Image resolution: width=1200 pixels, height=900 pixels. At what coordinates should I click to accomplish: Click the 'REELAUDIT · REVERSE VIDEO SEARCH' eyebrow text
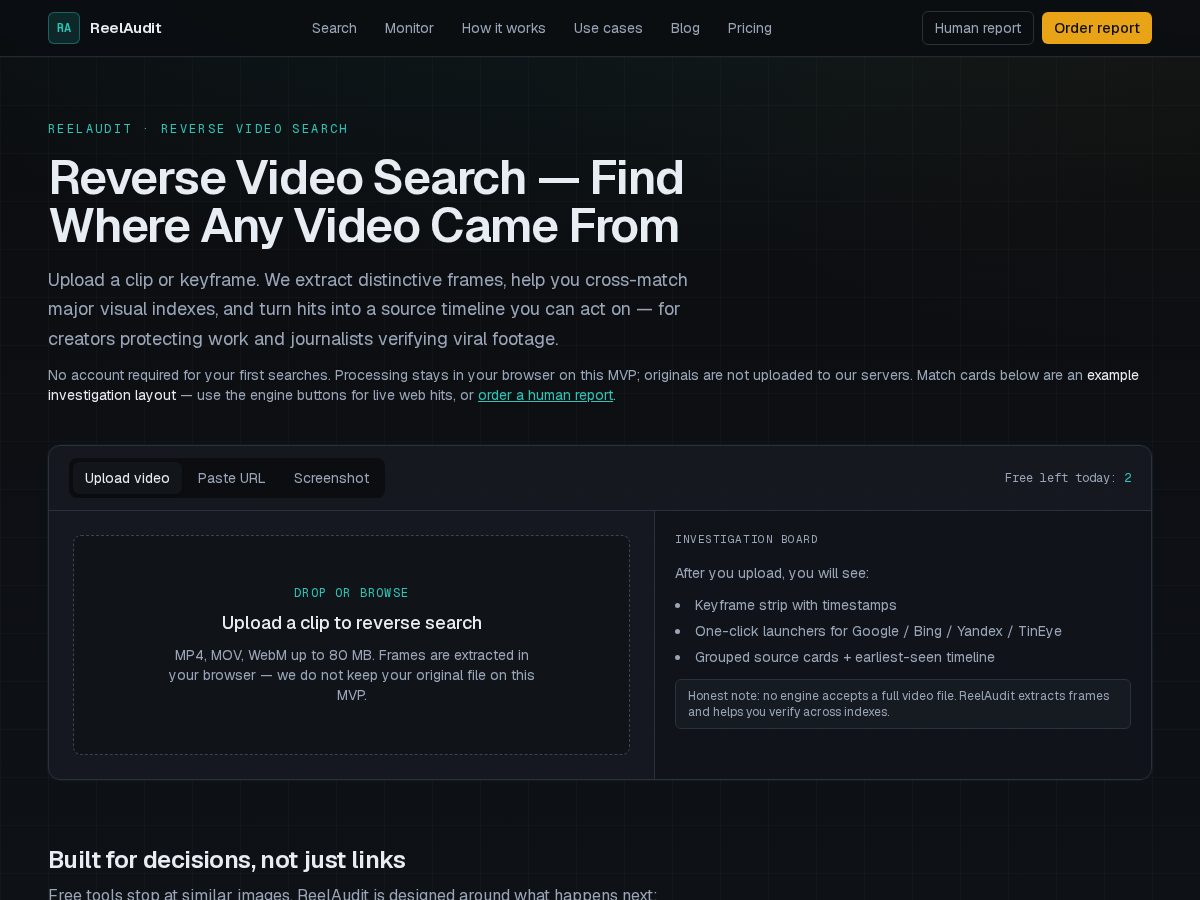[198, 129]
